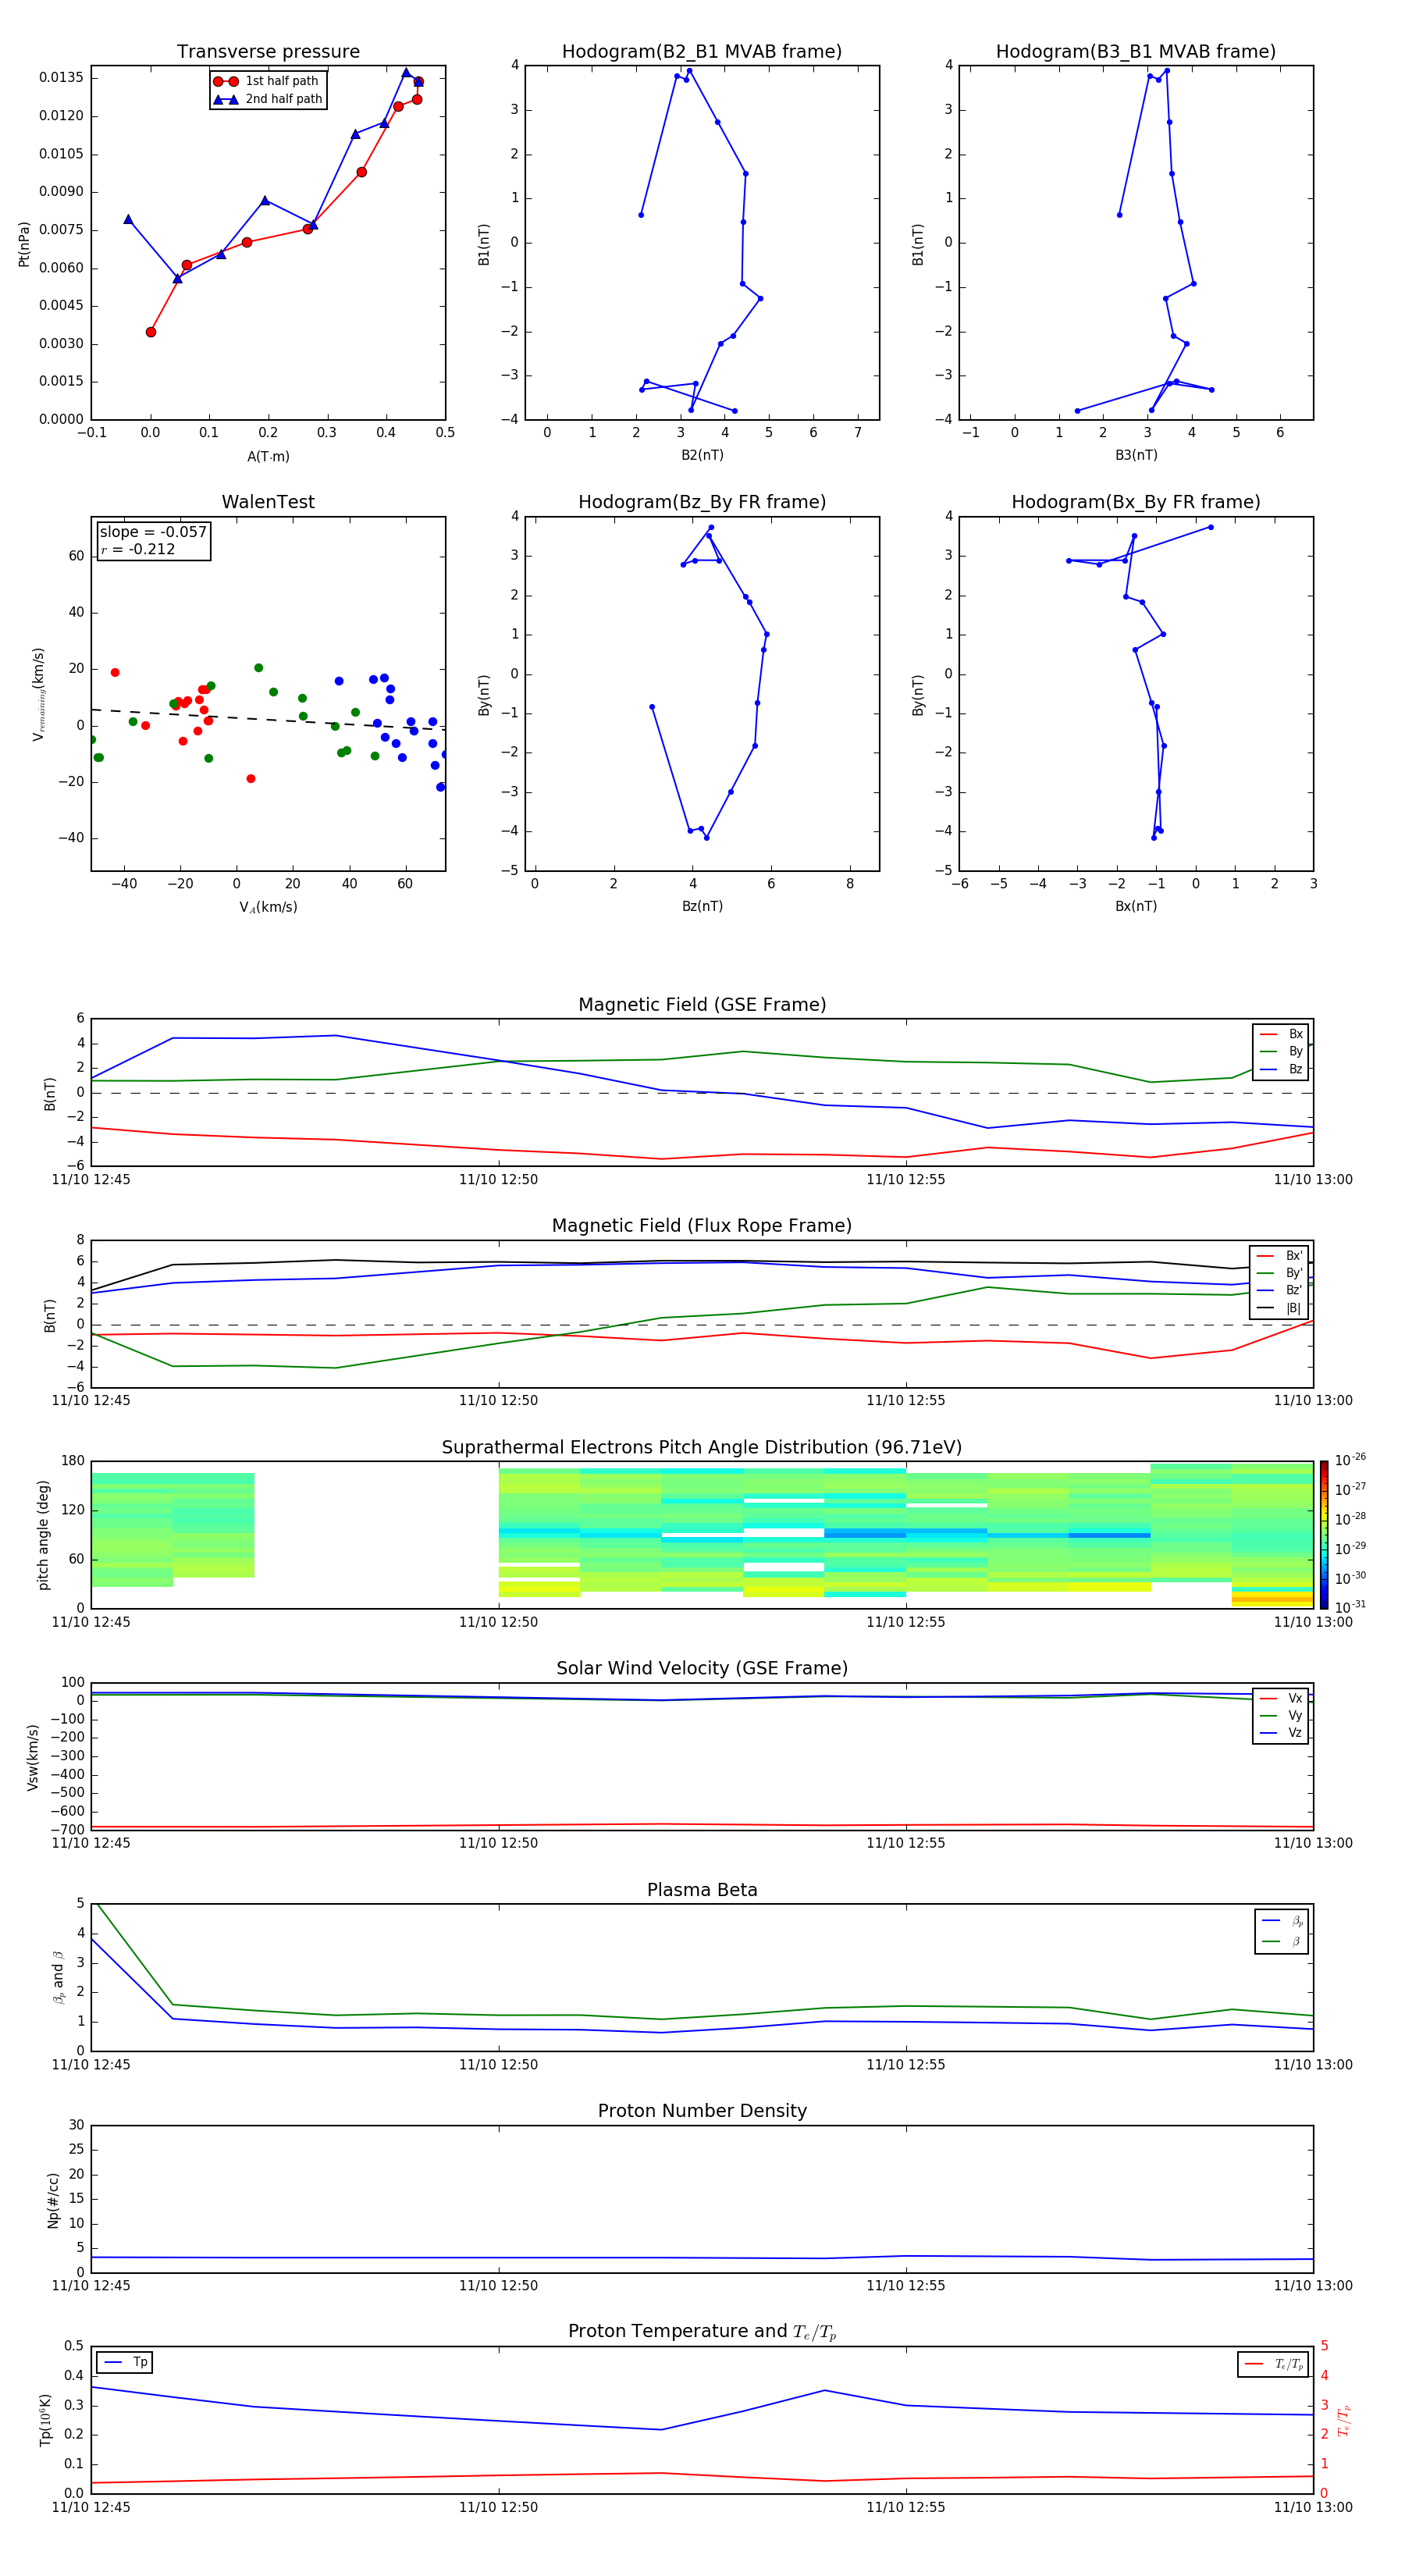The height and width of the screenshot is (2576, 1405).
Task: Click 'B2(nT)' x-axis label
Action: tap(702, 455)
